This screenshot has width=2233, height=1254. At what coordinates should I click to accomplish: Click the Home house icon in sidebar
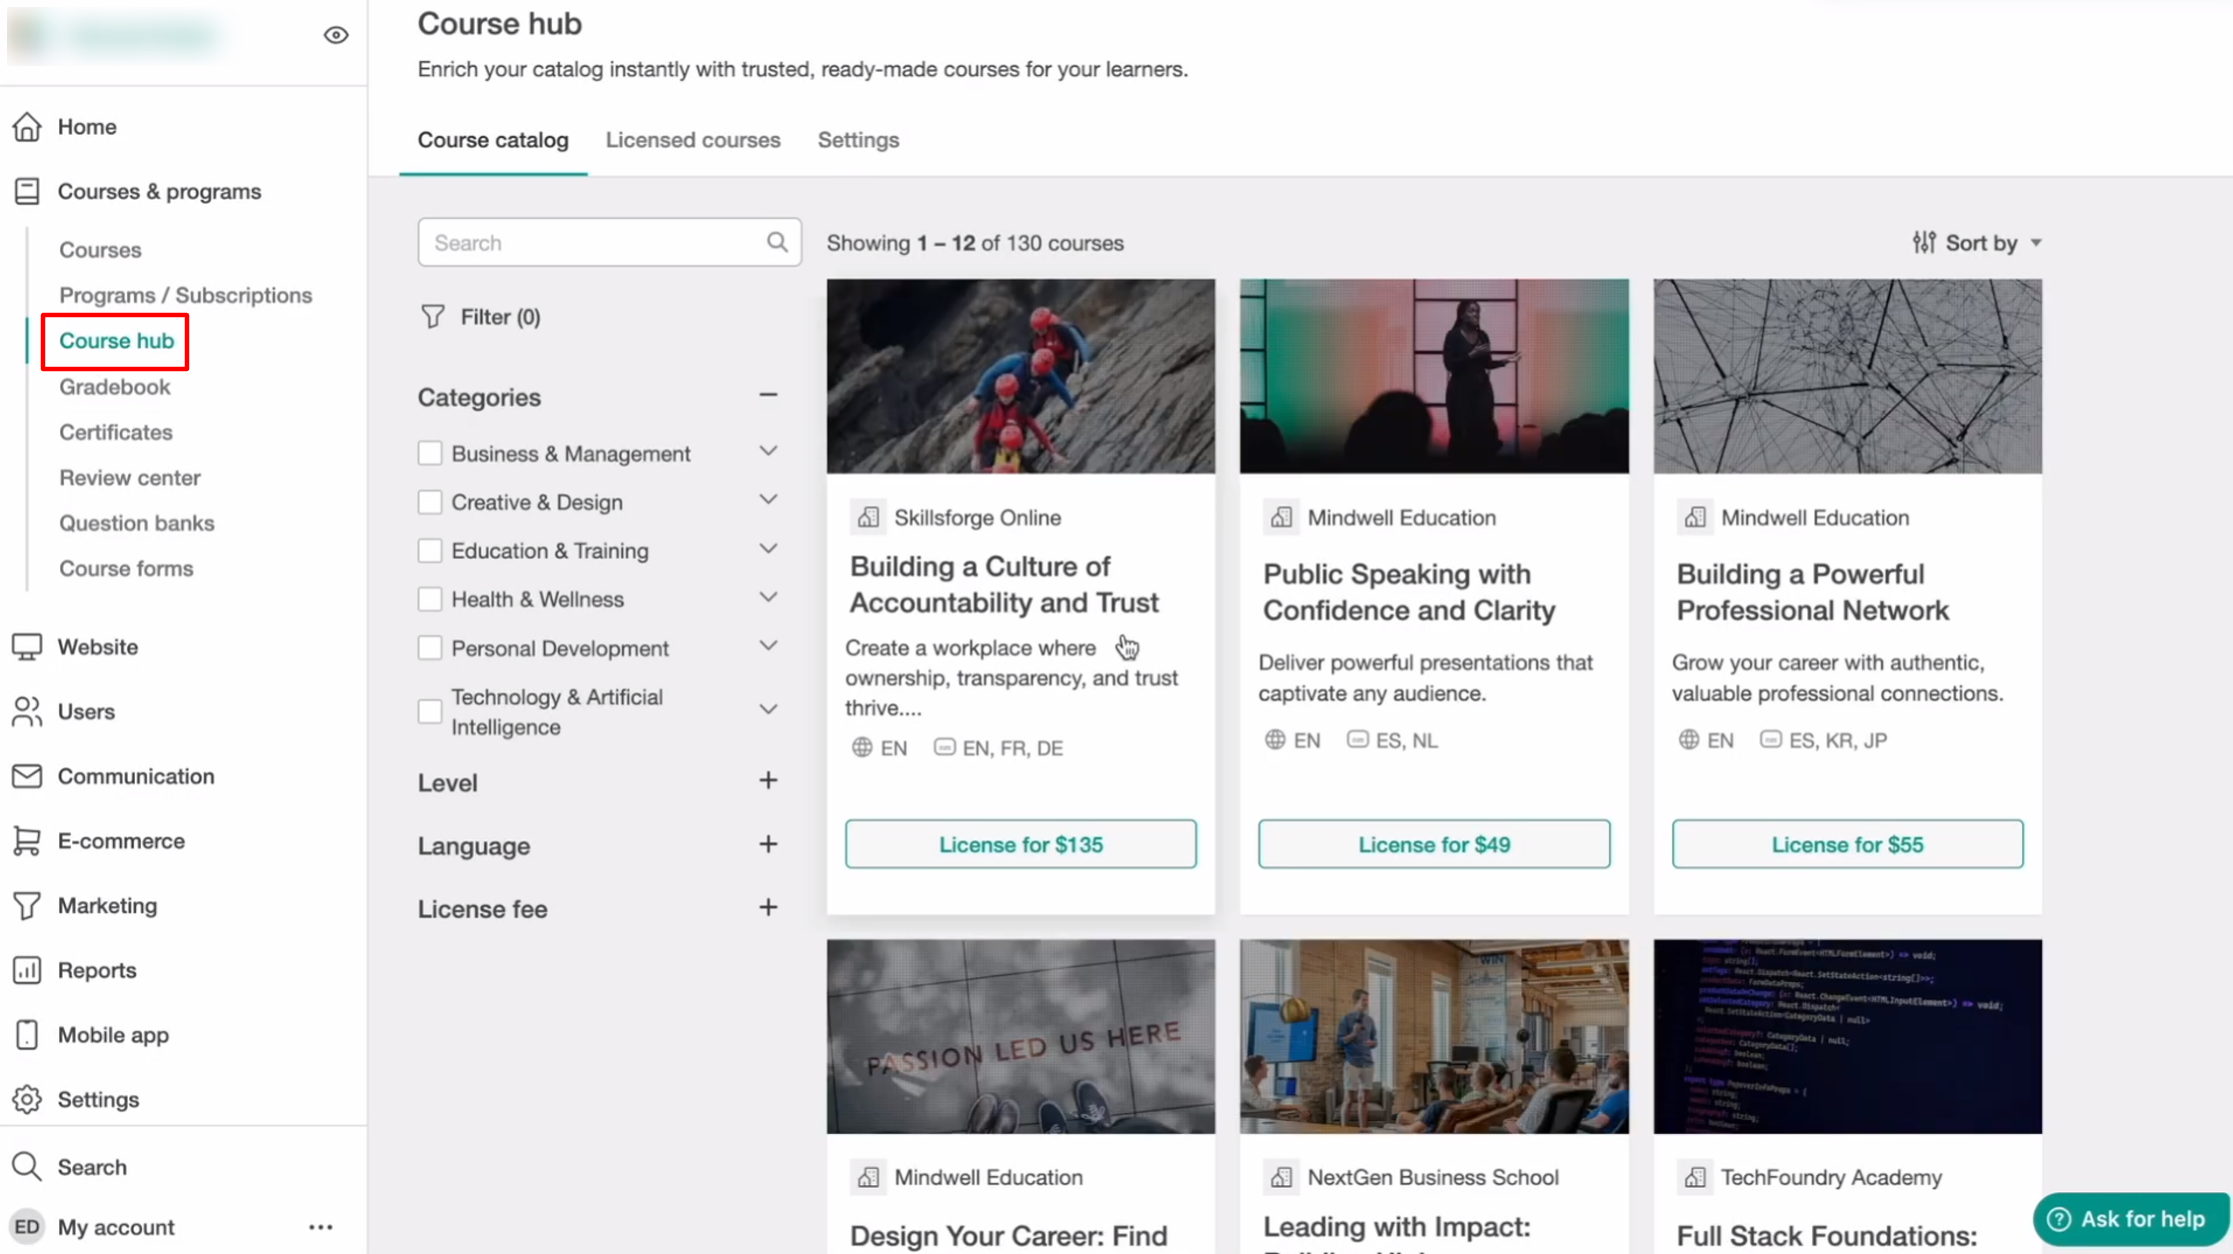[x=27, y=127]
